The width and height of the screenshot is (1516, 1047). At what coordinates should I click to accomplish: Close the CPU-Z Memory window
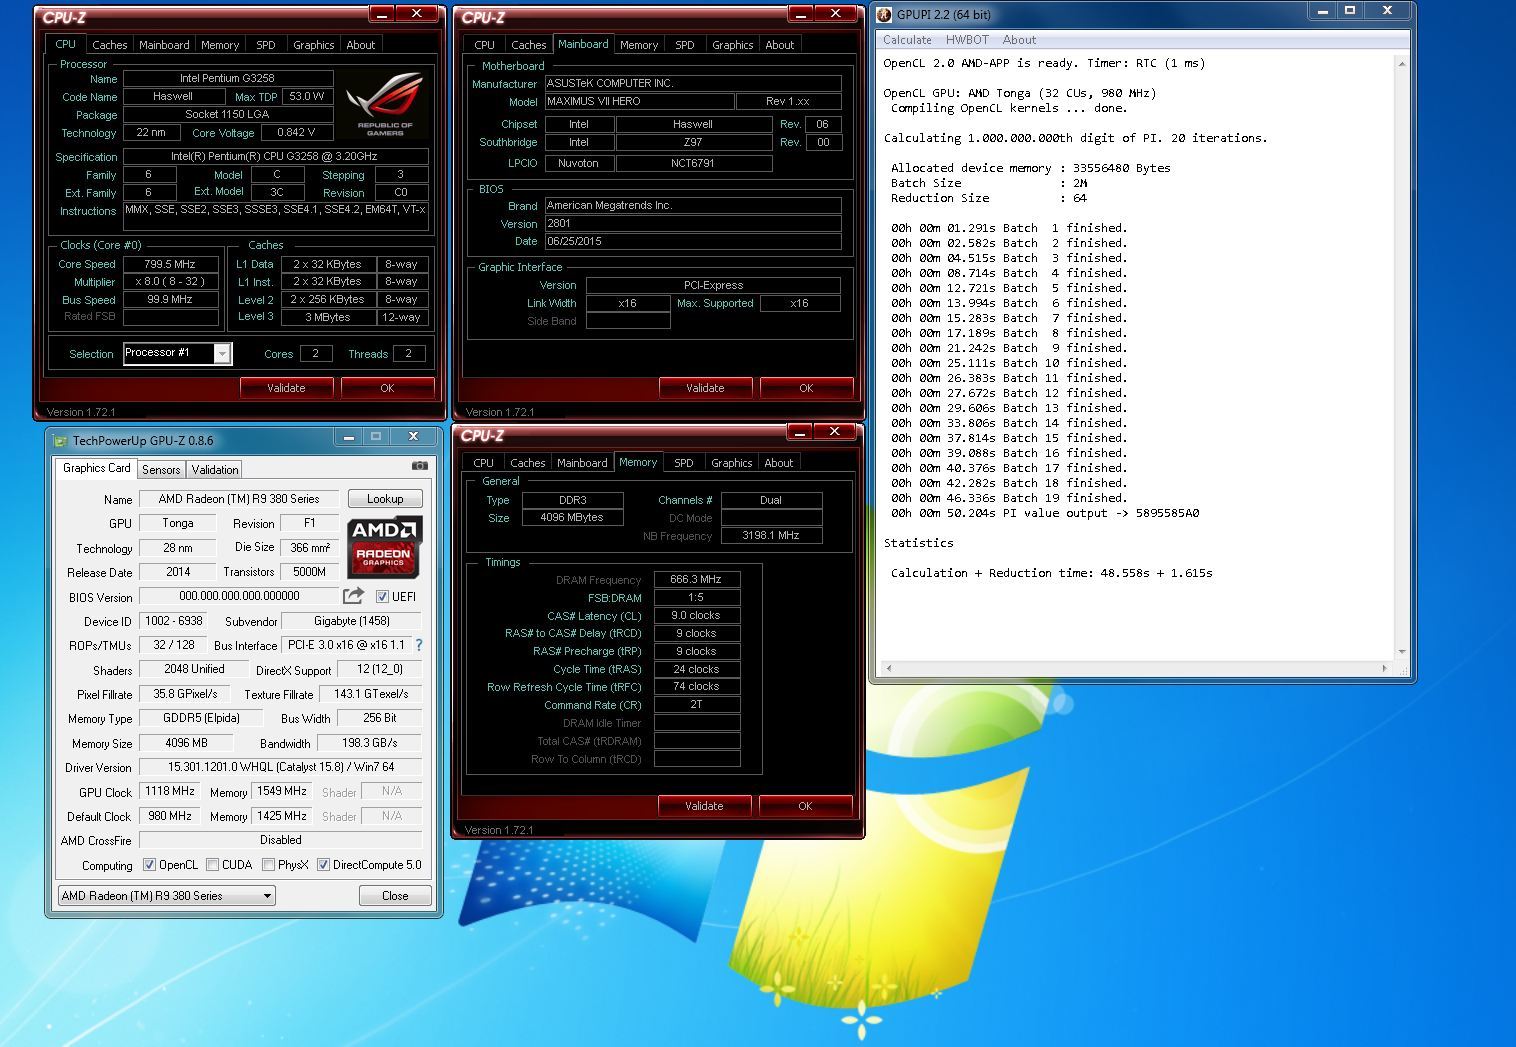[834, 431]
